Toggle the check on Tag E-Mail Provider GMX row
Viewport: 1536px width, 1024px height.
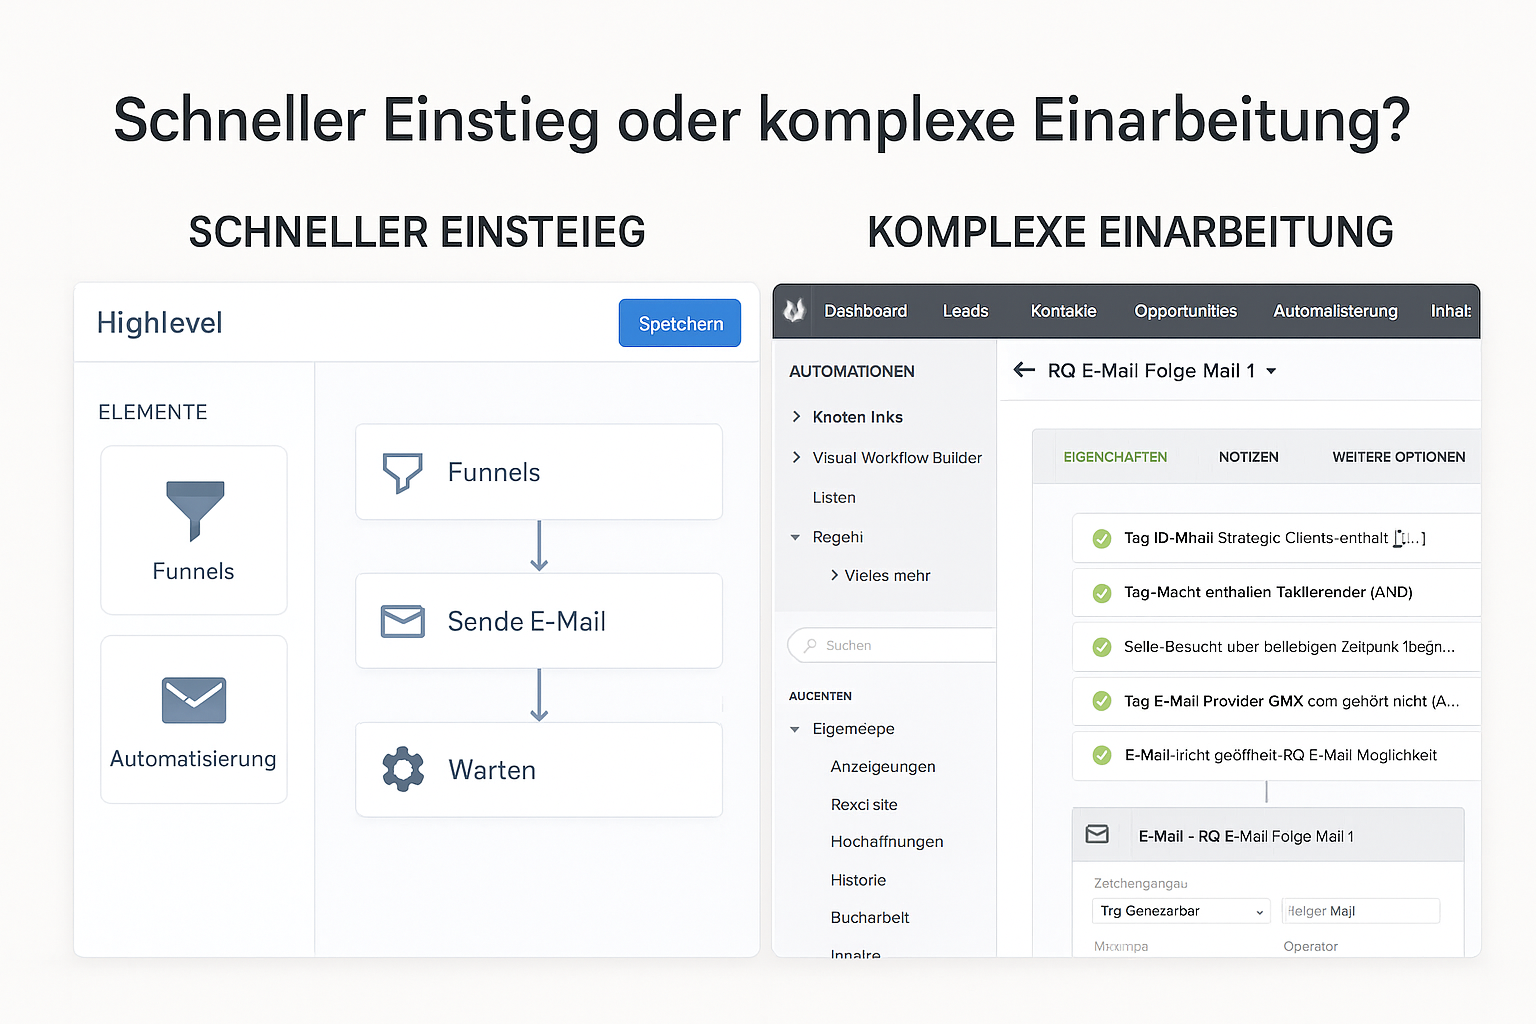click(x=1102, y=701)
